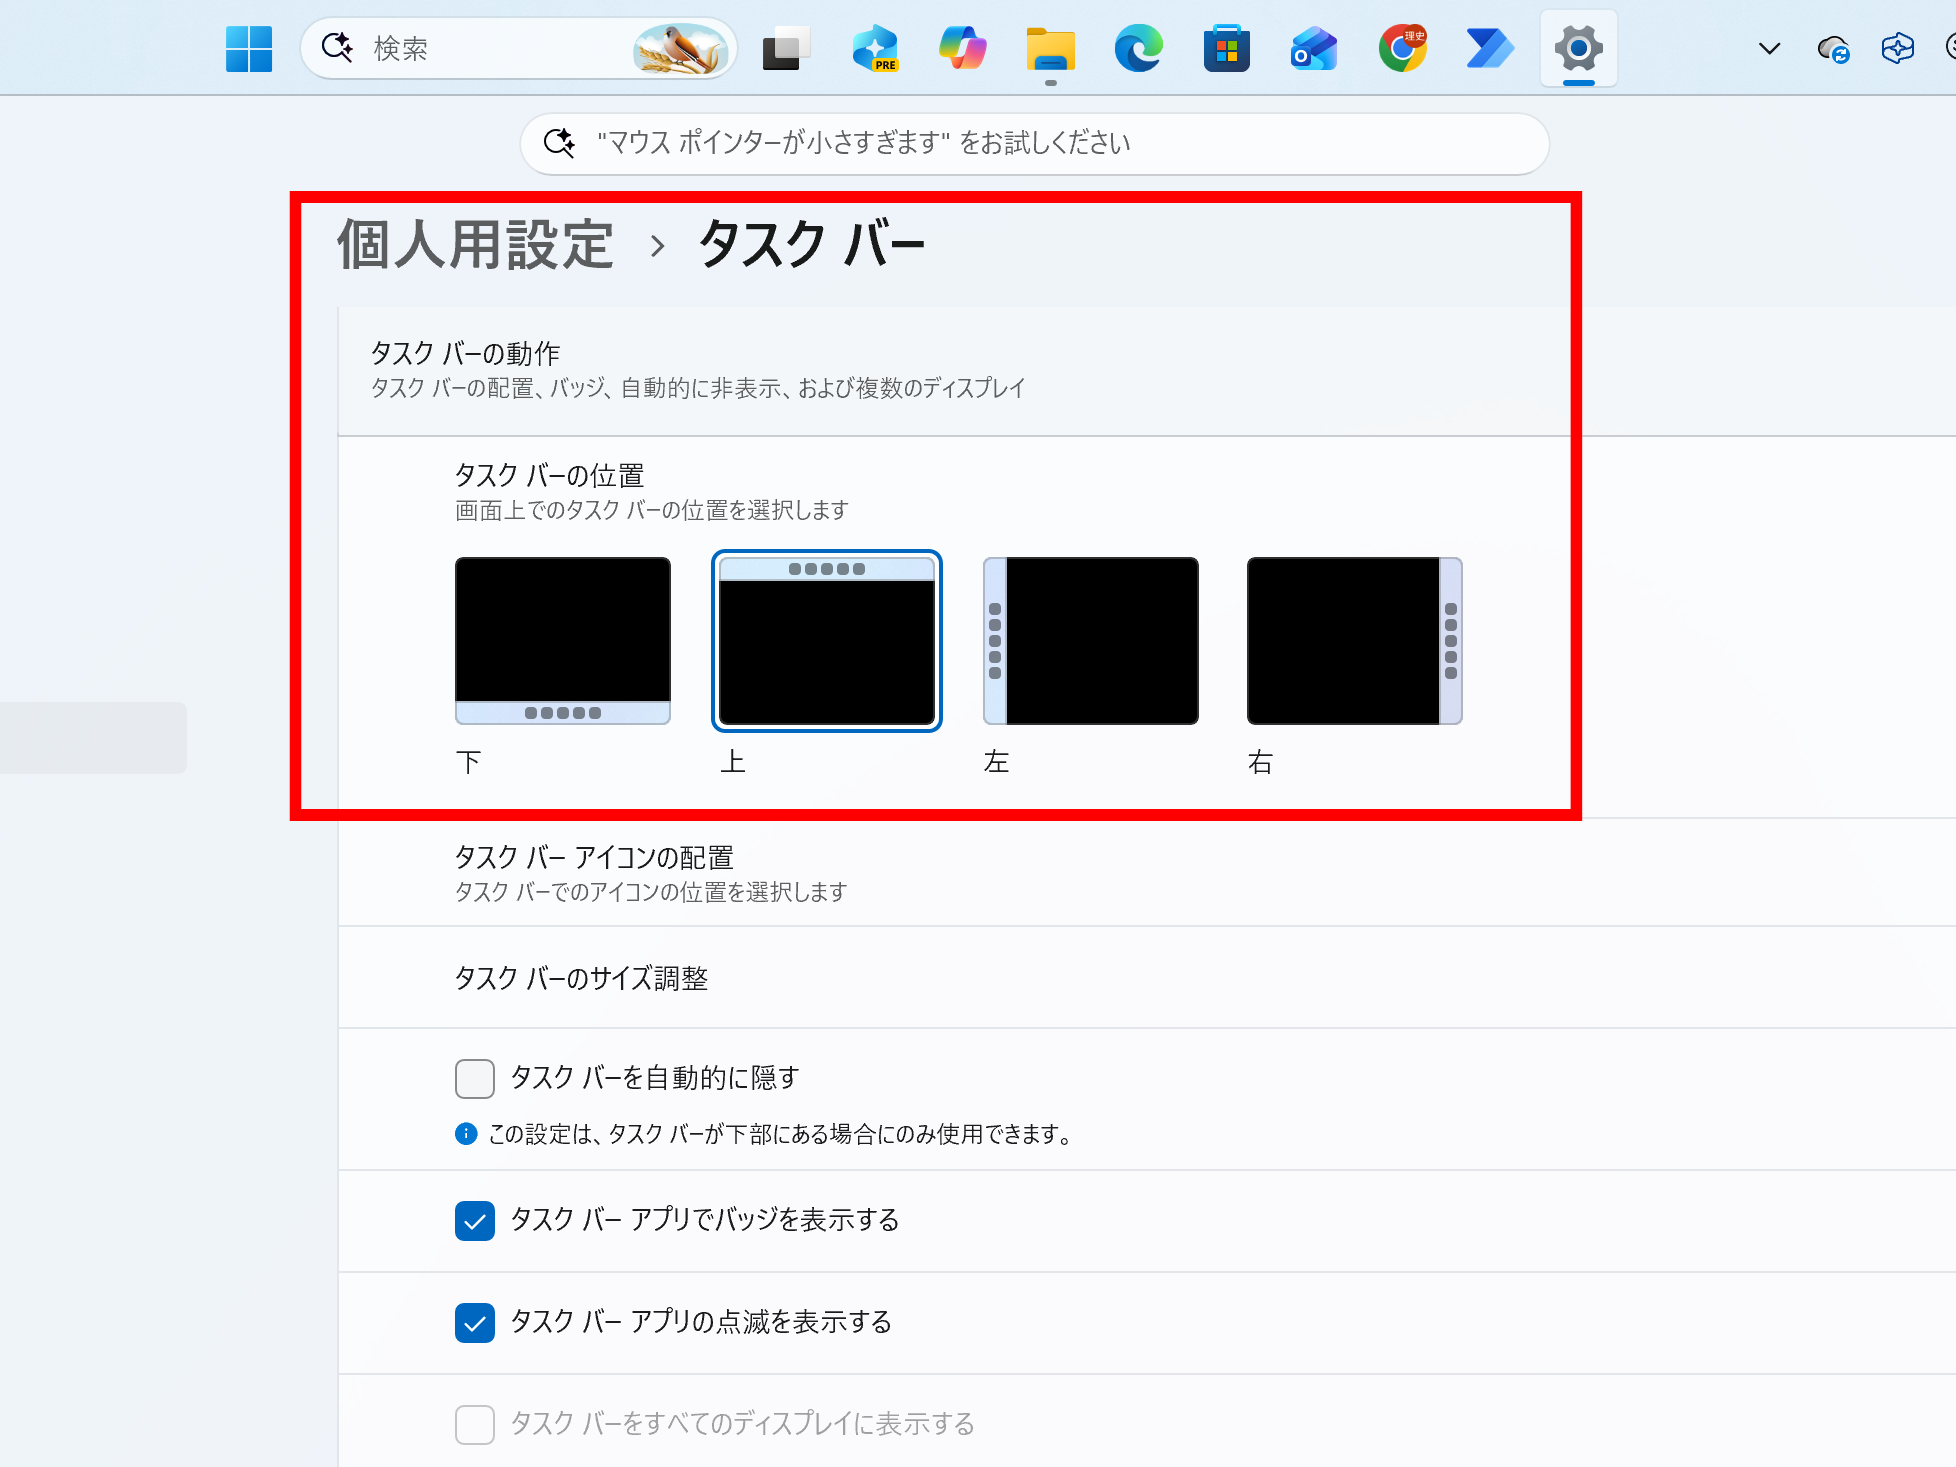
Task: Click the taskbar search box labeled 検索
Action: 519,48
